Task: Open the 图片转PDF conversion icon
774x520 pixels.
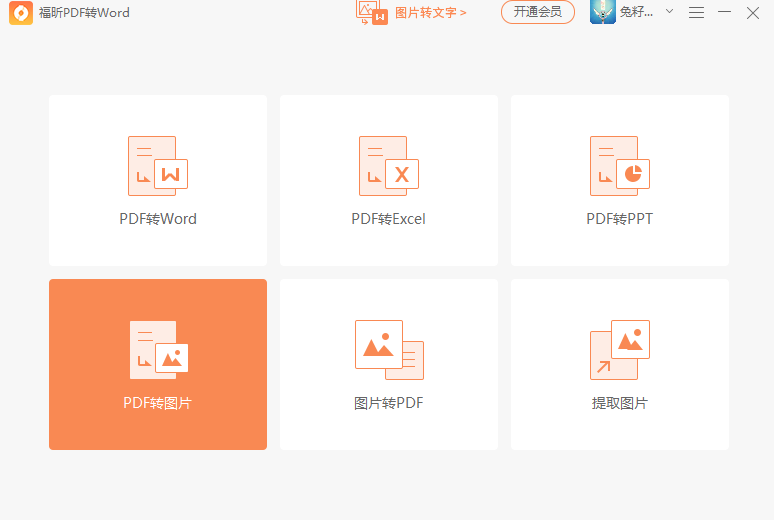Action: tap(389, 350)
